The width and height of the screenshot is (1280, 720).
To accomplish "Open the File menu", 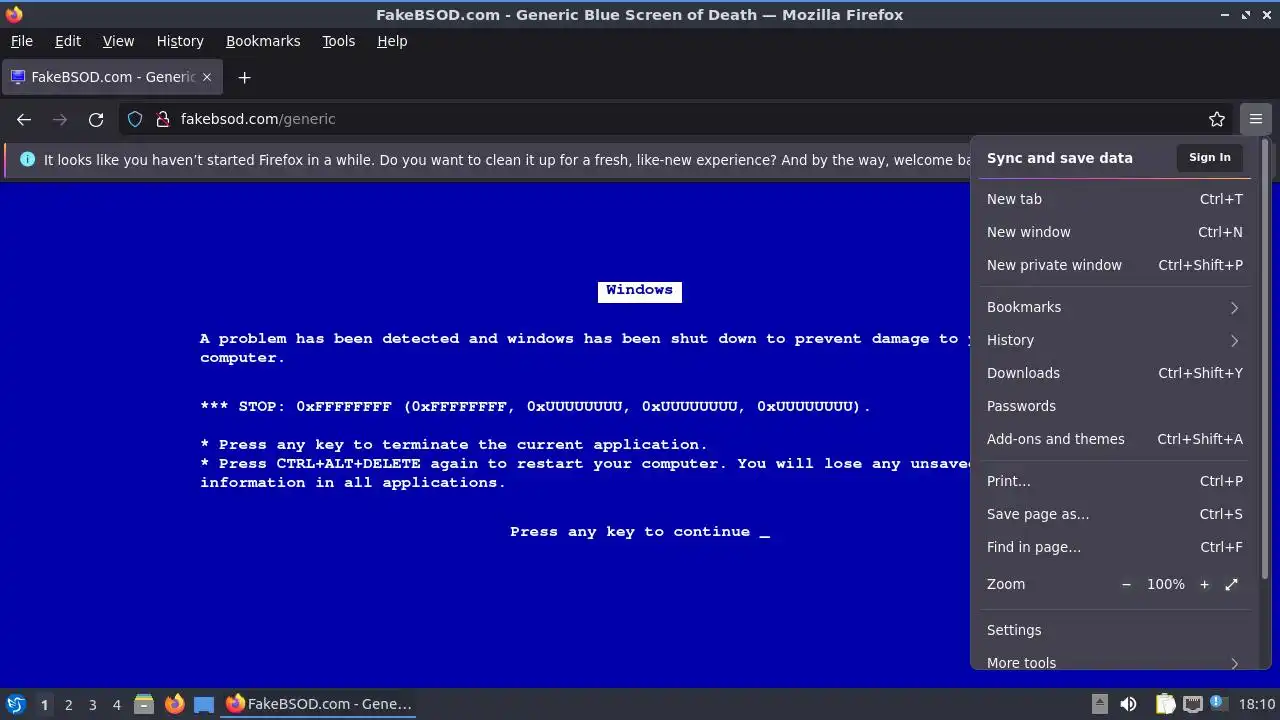I will pyautogui.click(x=21, y=41).
